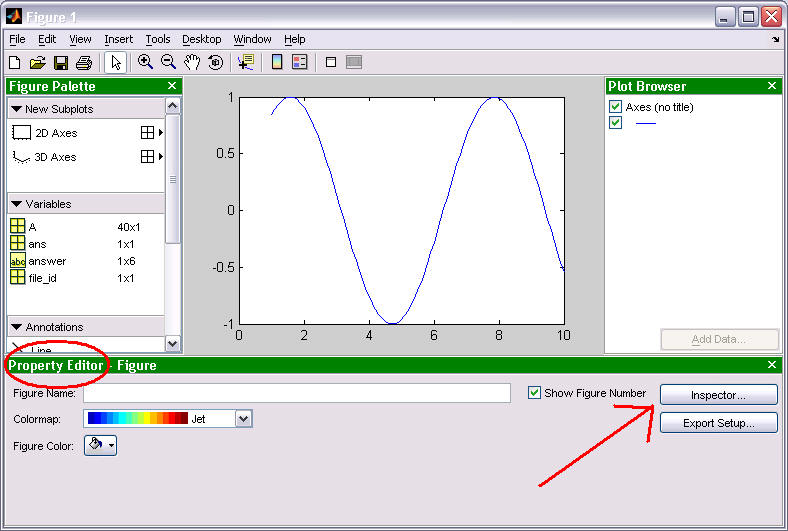The height and width of the screenshot is (531, 788).
Task: Save the figure with the floppy icon
Action: coord(61,62)
